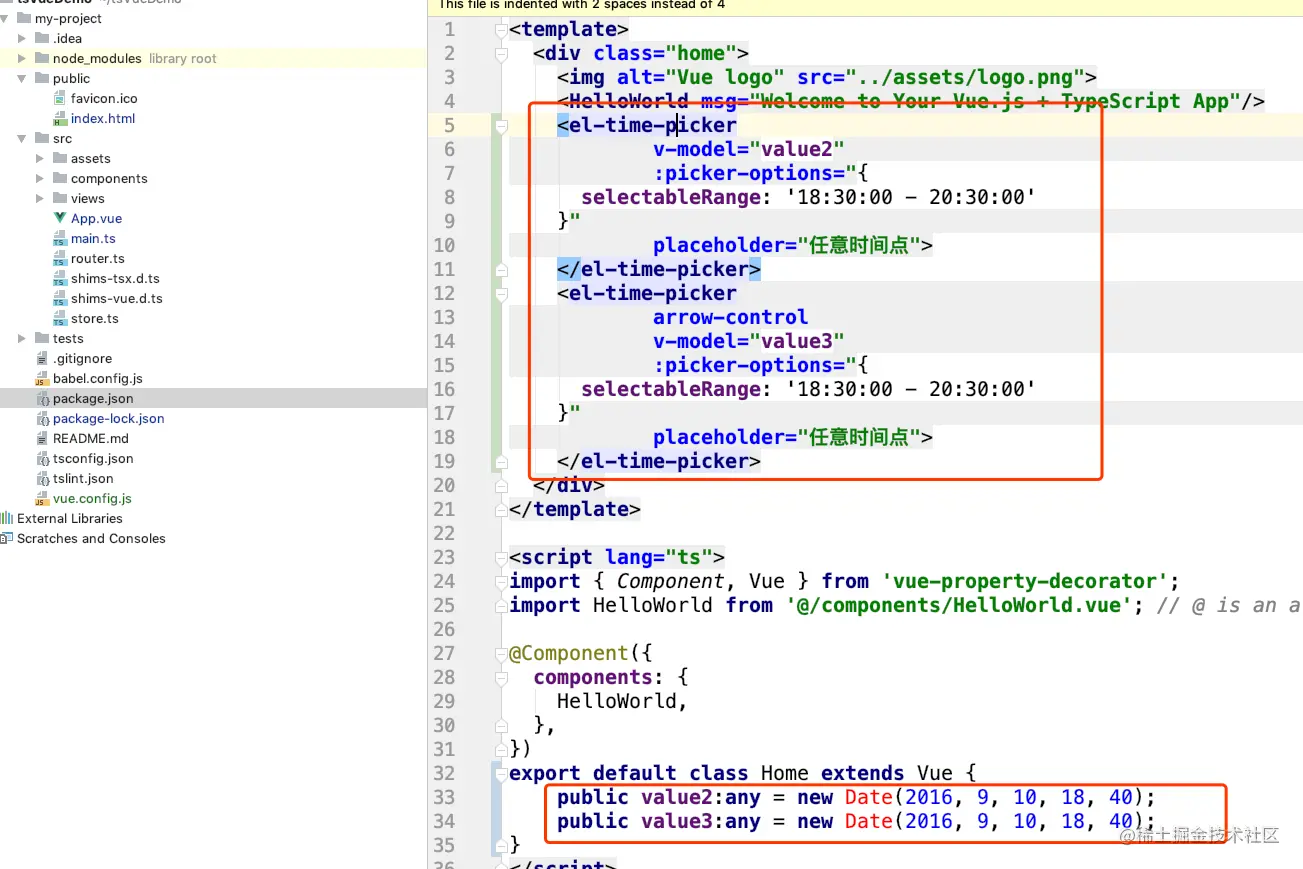
Task: Click the TypeScript icon of store.ts
Action: coord(60,319)
